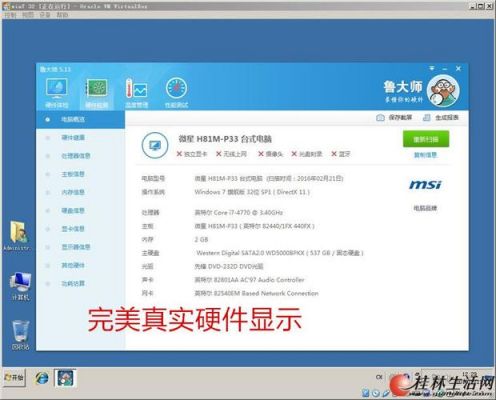Click the 独立显卡 feature indicator
The width and height of the screenshot is (496, 400).
[x=192, y=154]
